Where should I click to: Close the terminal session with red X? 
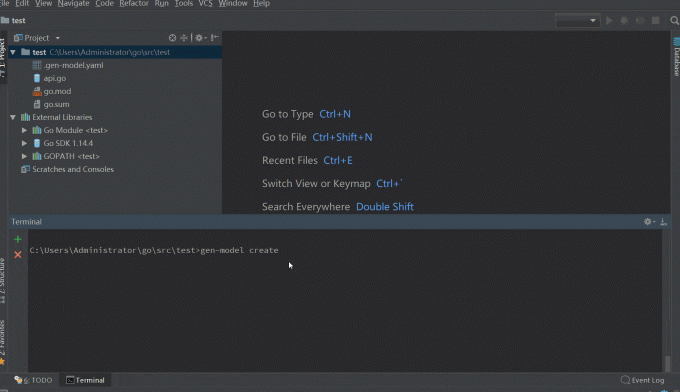[18, 255]
